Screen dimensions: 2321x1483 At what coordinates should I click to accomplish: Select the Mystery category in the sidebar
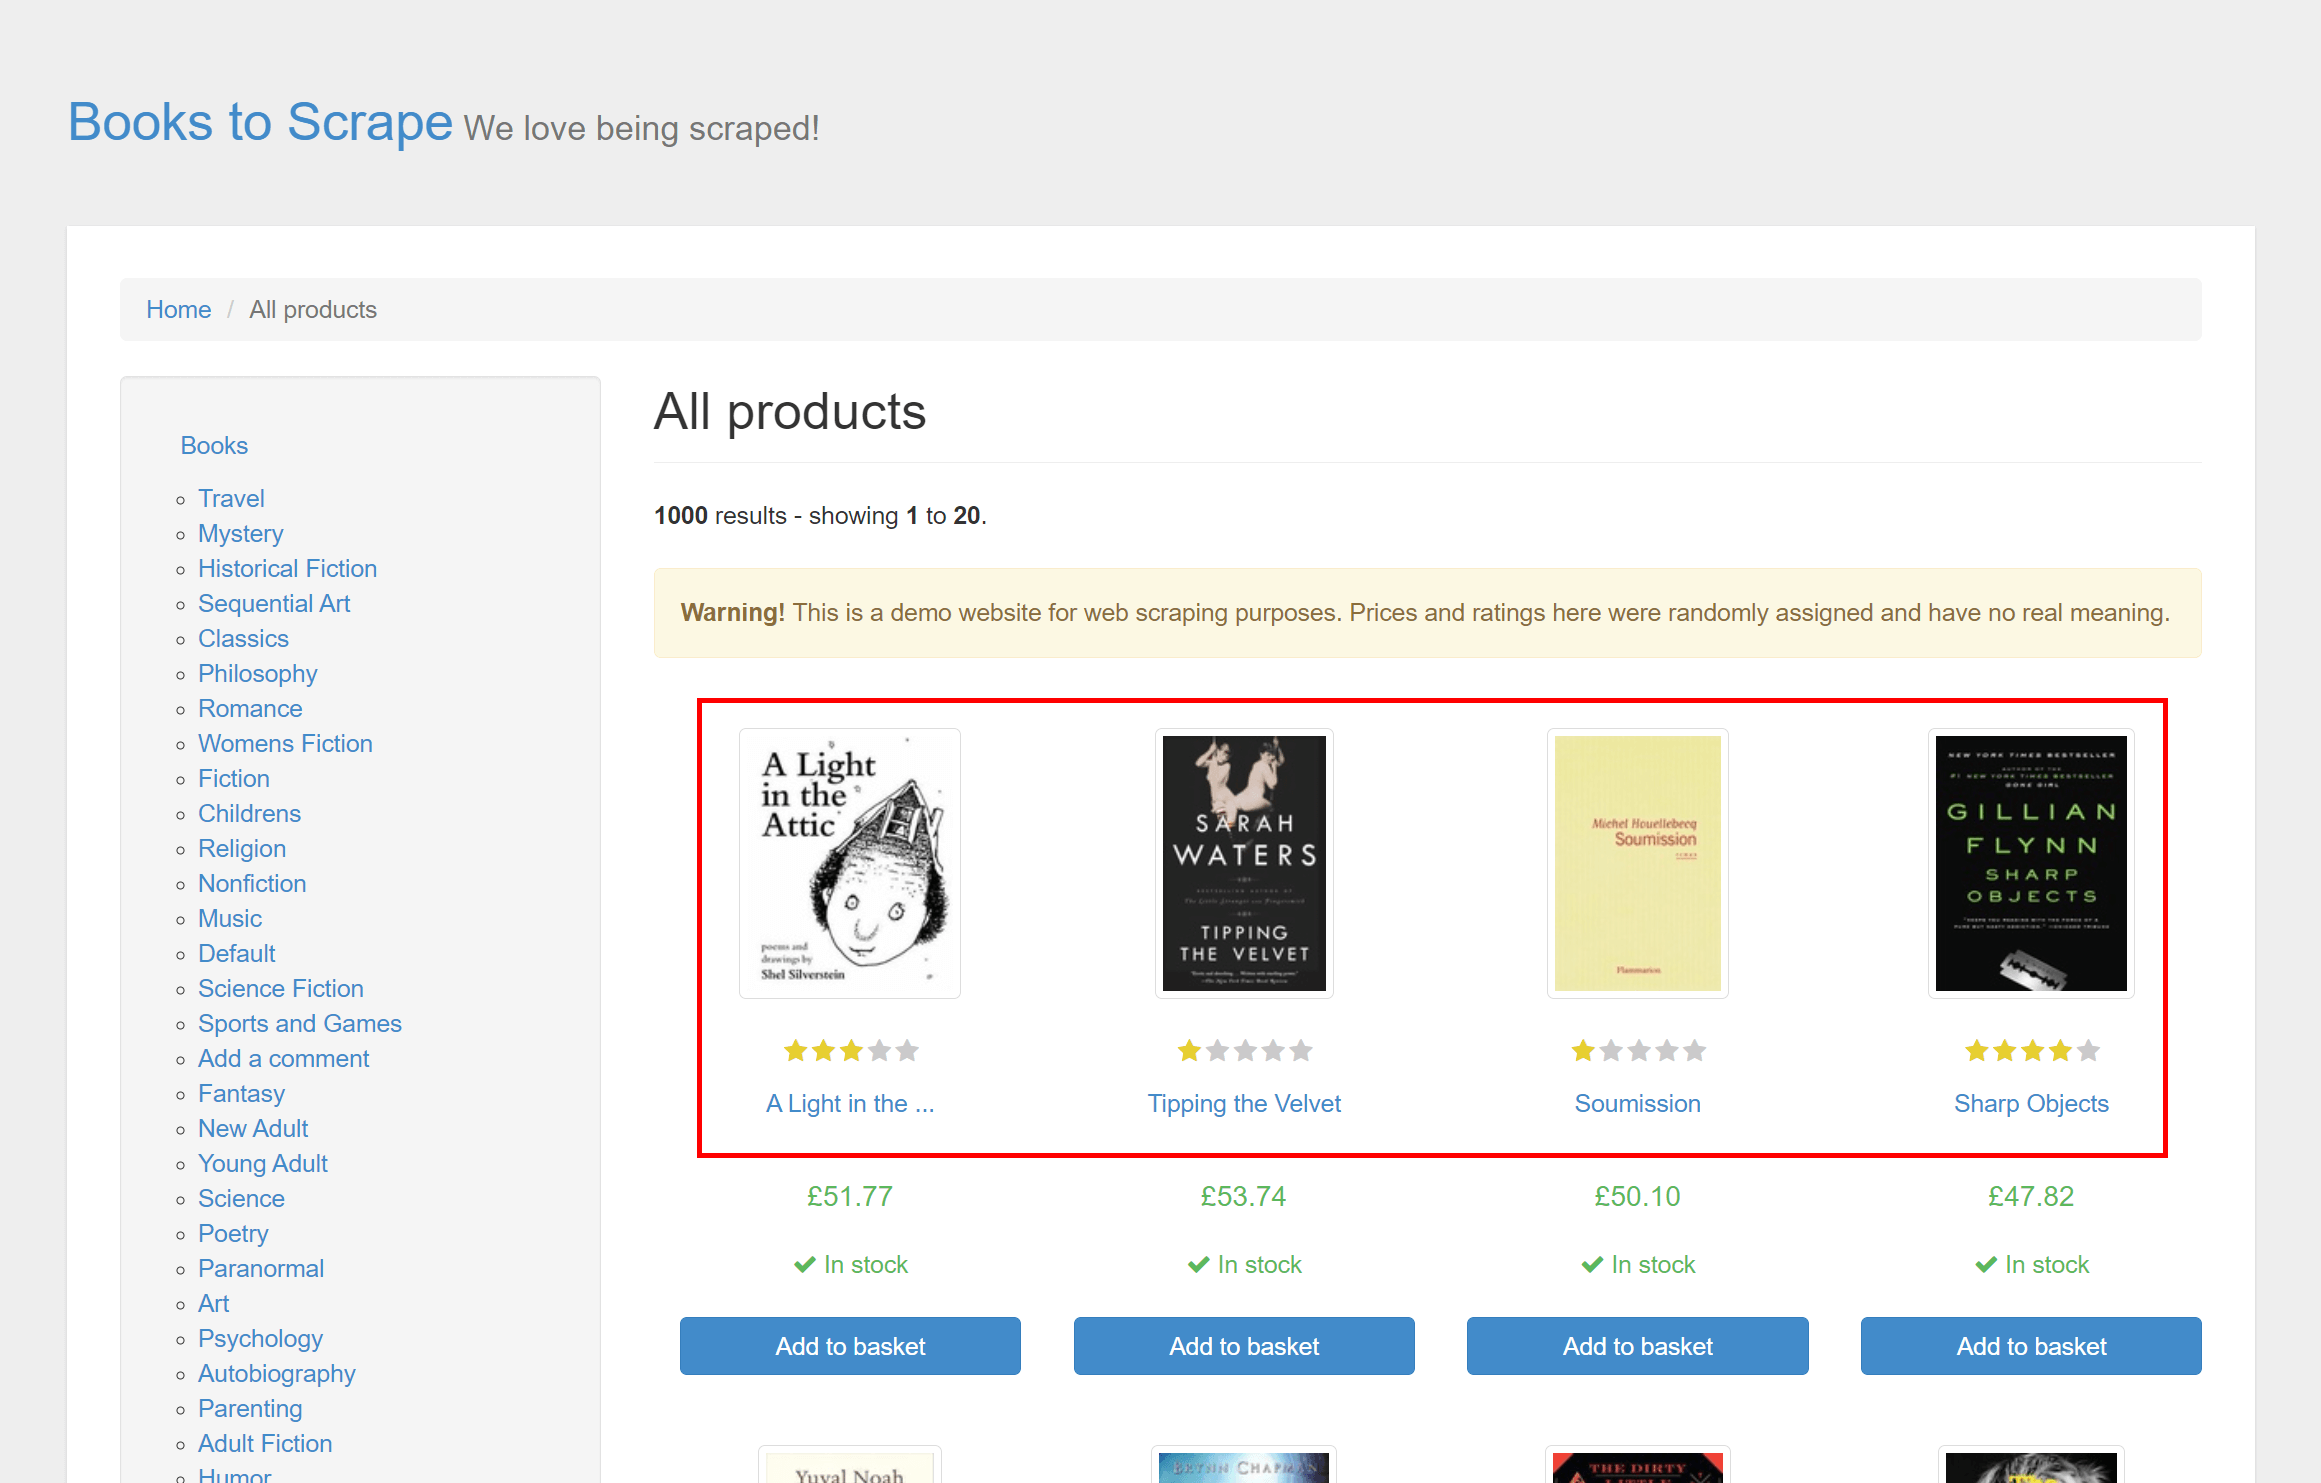click(240, 533)
